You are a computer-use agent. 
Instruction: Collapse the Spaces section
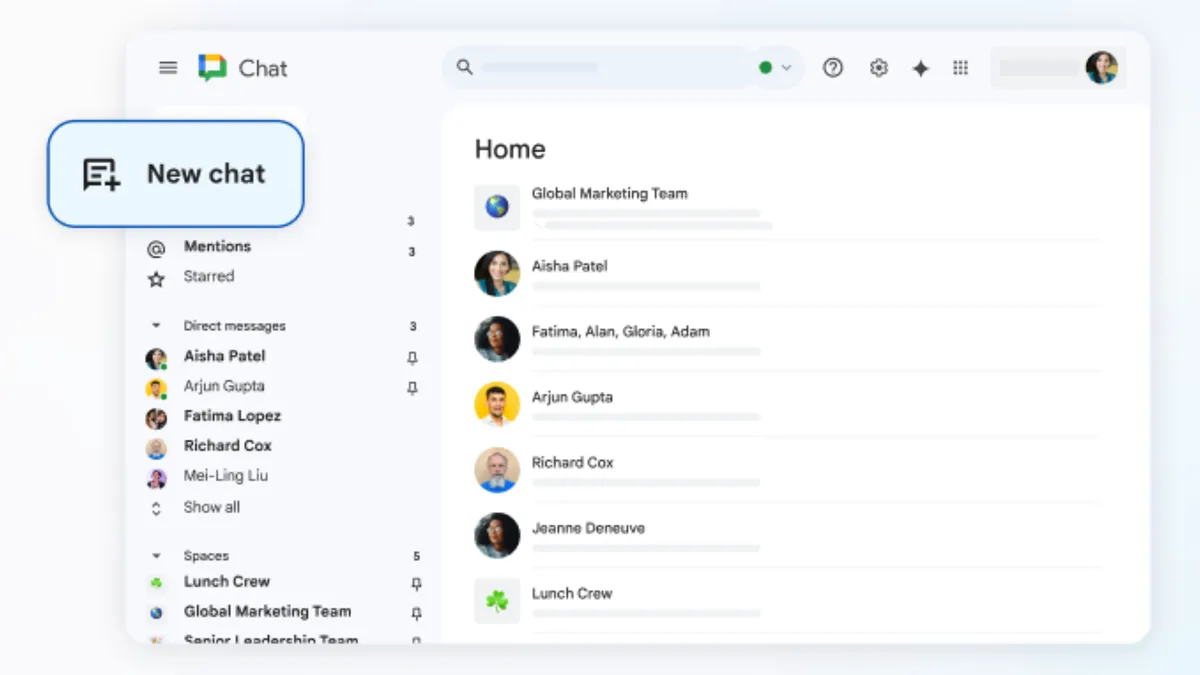pos(156,556)
